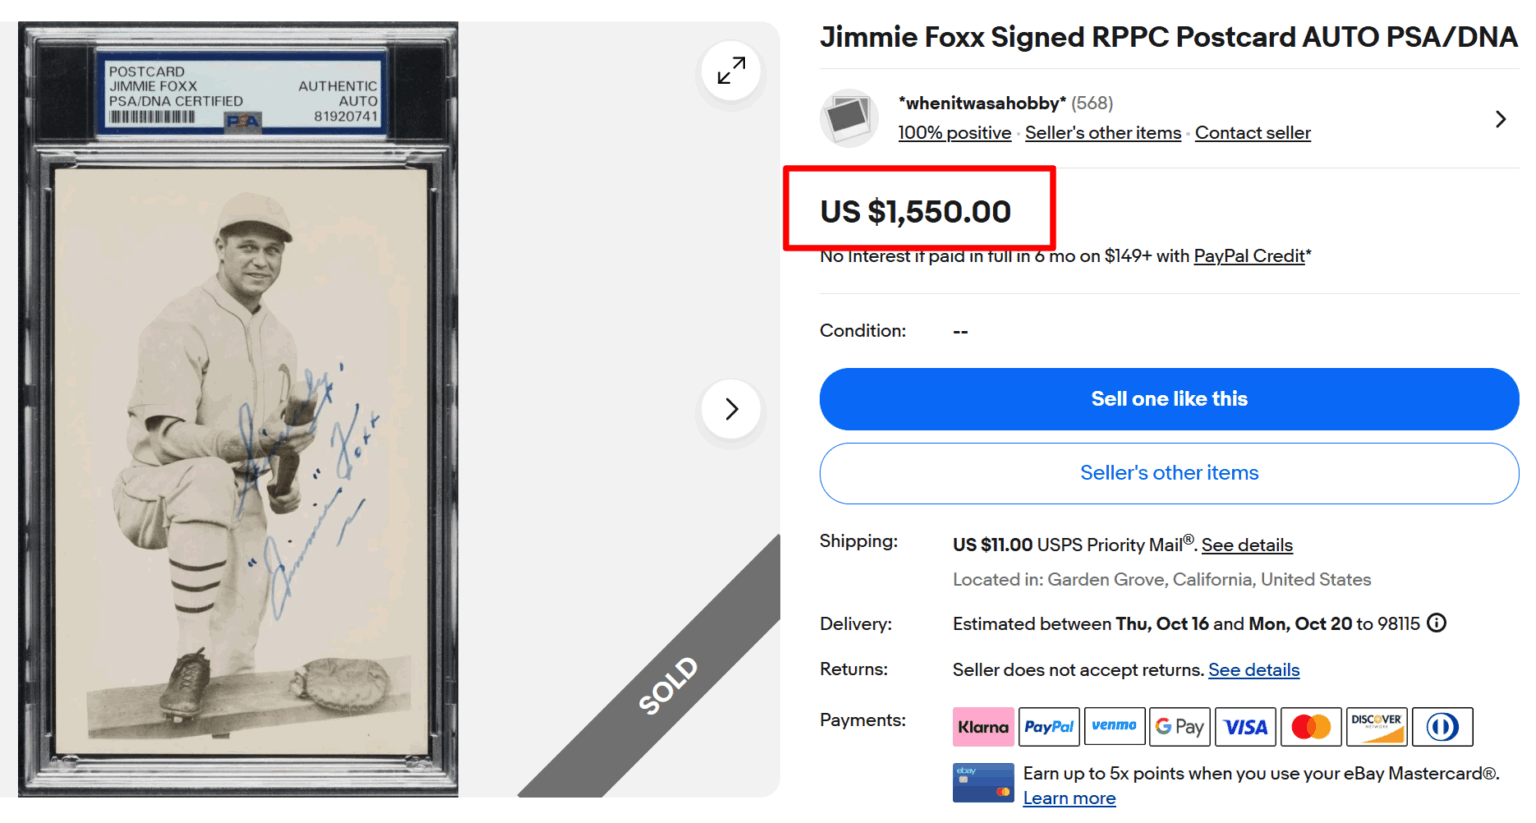Expand the product image to full view
The image size is (1536, 823).
(731, 71)
